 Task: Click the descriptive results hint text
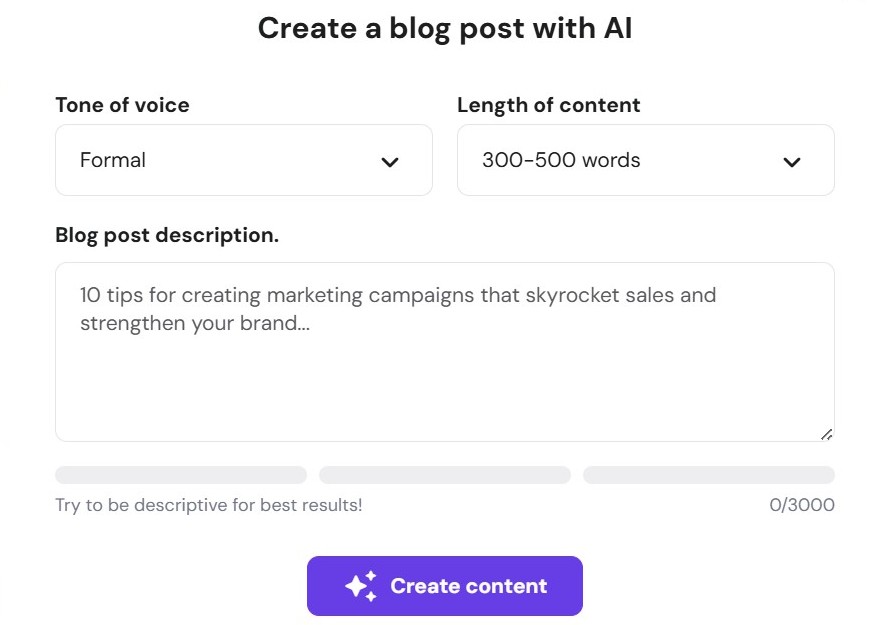tap(208, 505)
